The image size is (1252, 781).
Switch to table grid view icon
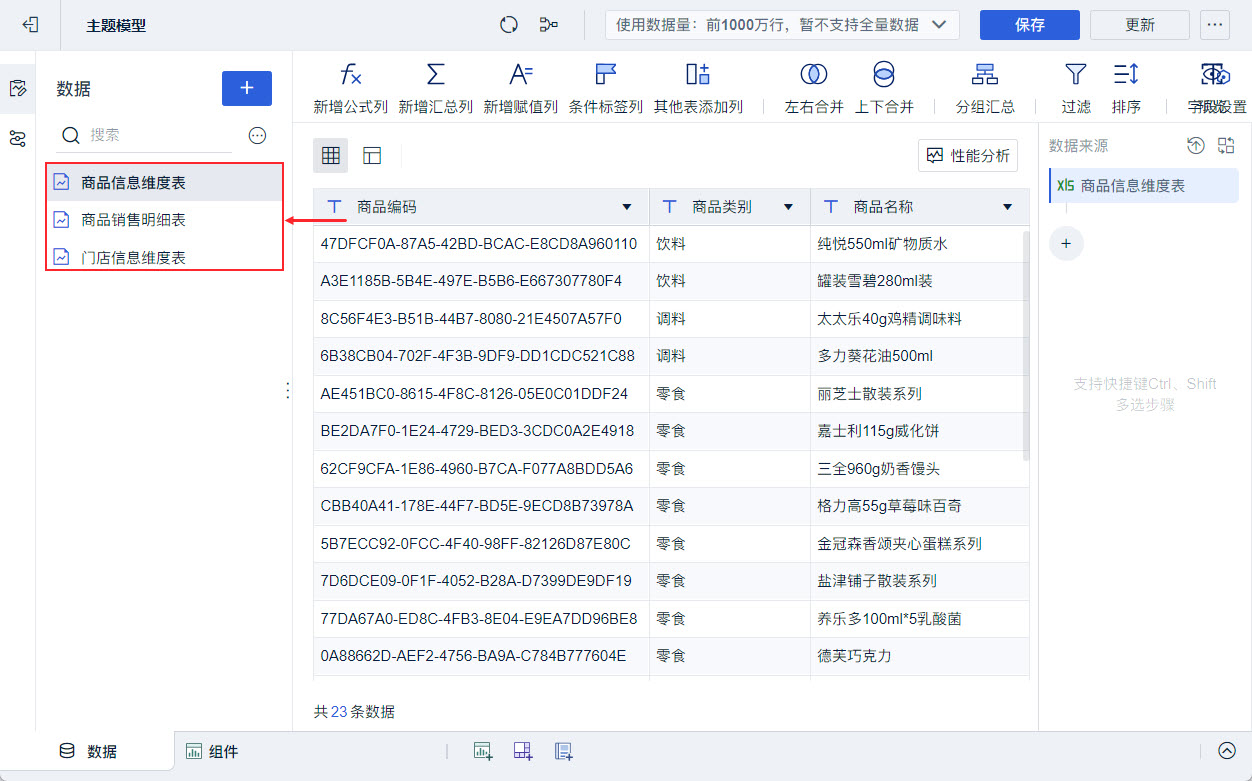click(x=331, y=155)
